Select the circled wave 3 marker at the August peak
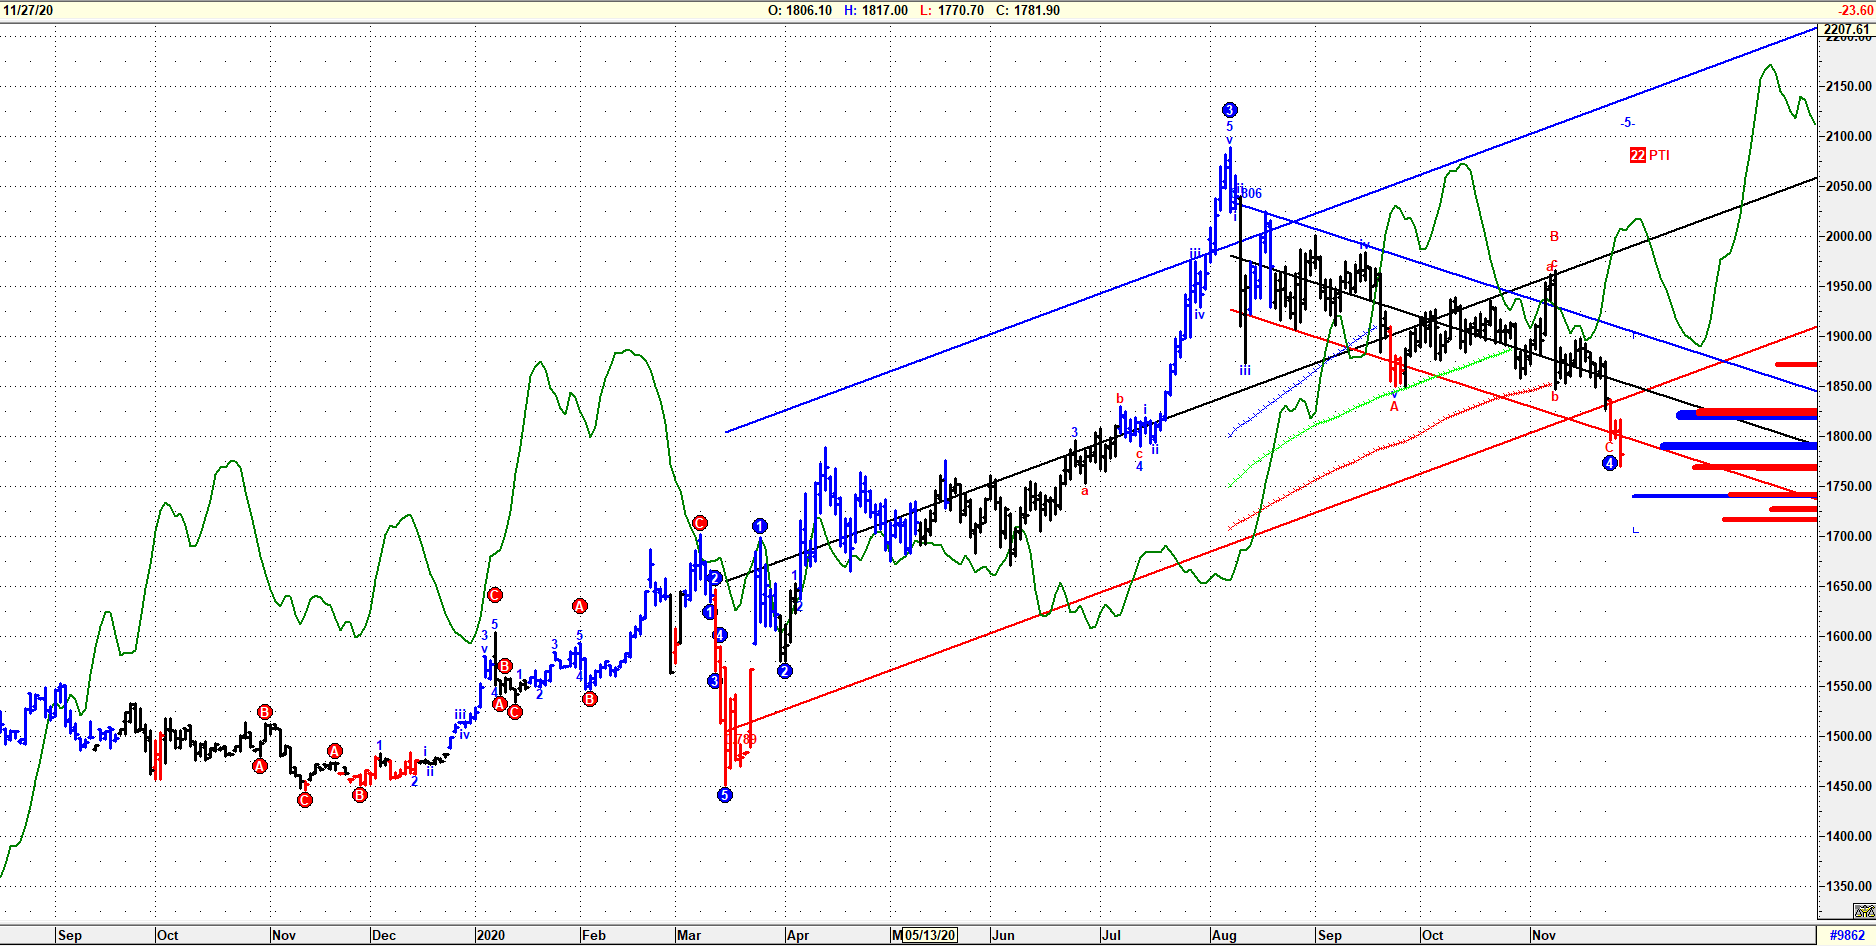 pyautogui.click(x=1229, y=110)
